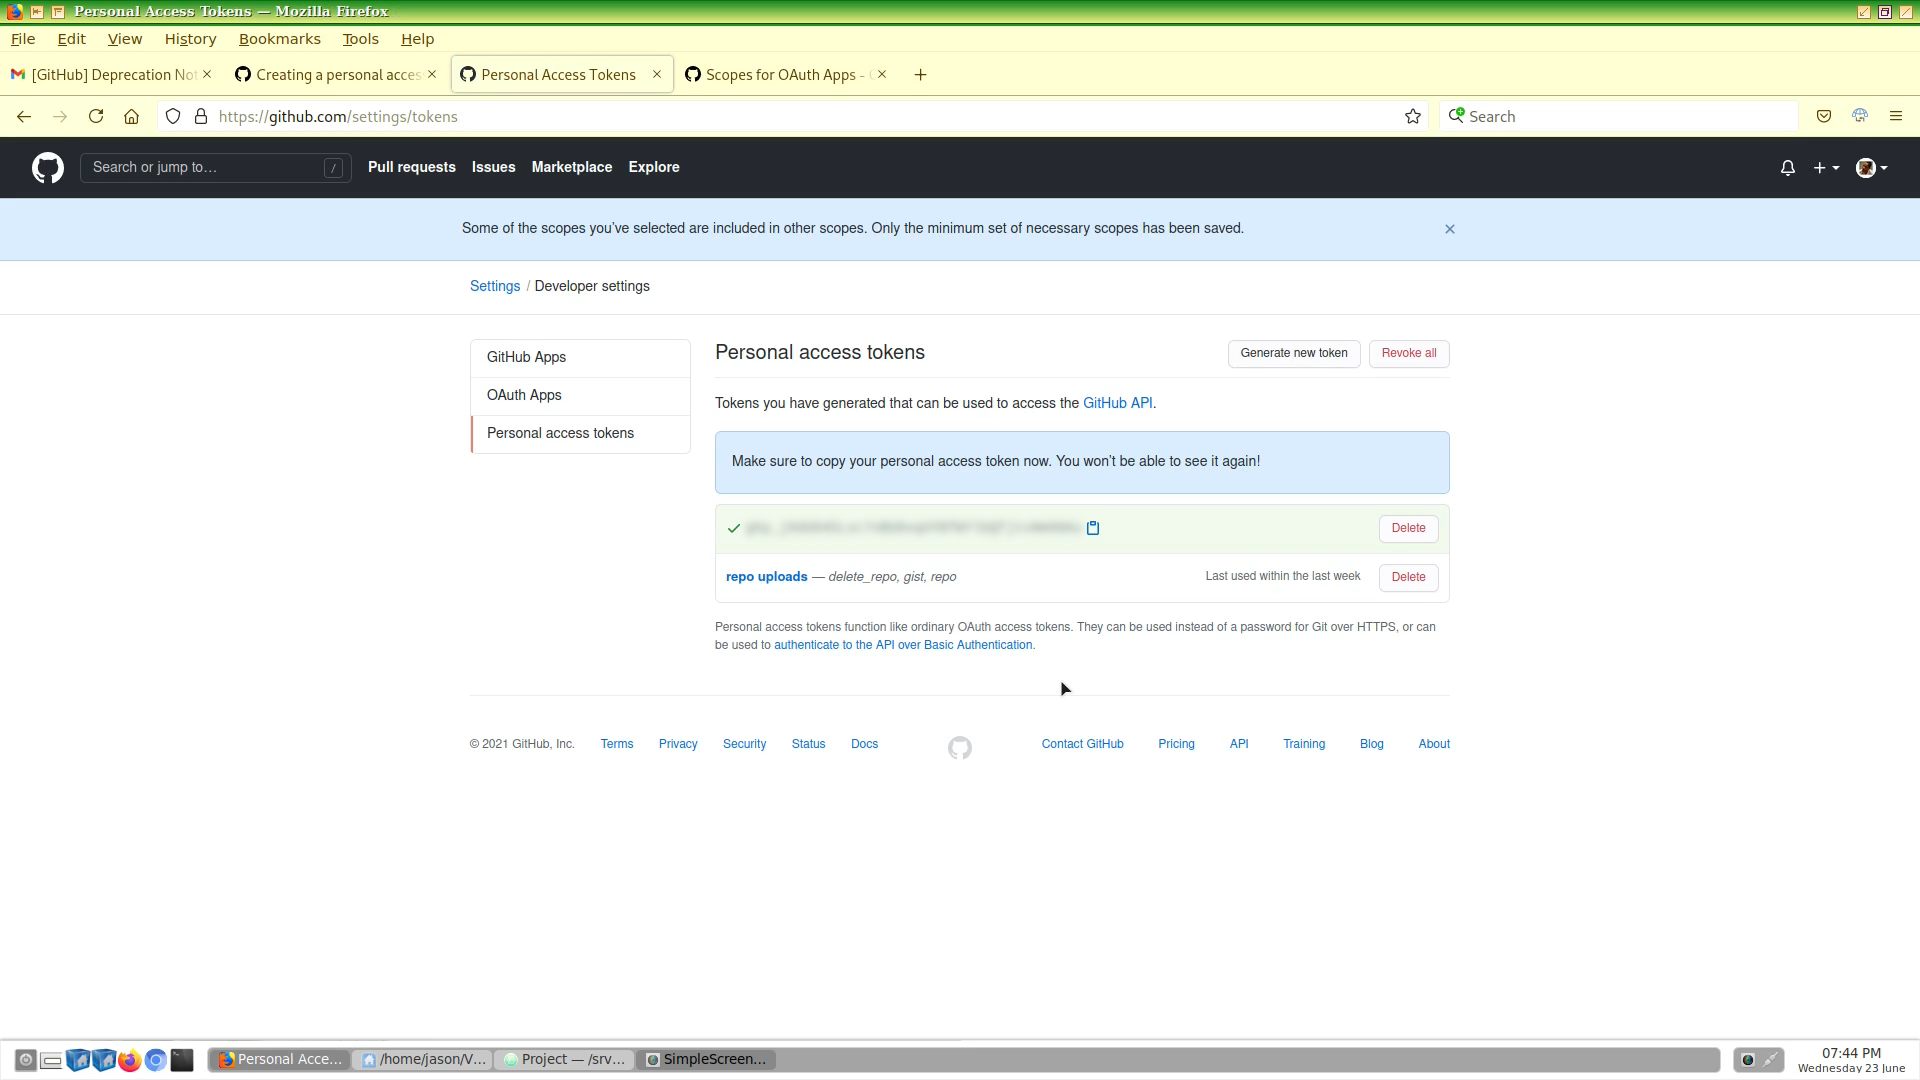The width and height of the screenshot is (1920, 1080).
Task: Open authenticate to the API link
Action: click(x=903, y=645)
